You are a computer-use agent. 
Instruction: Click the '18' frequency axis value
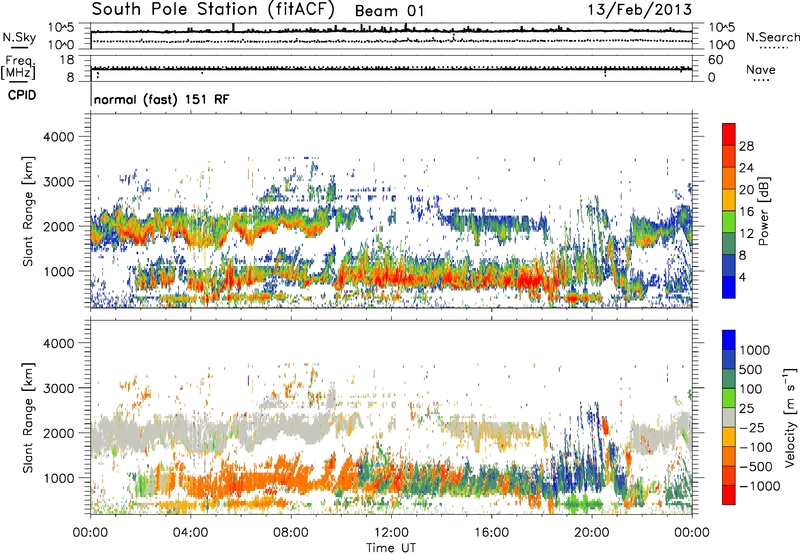point(67,60)
